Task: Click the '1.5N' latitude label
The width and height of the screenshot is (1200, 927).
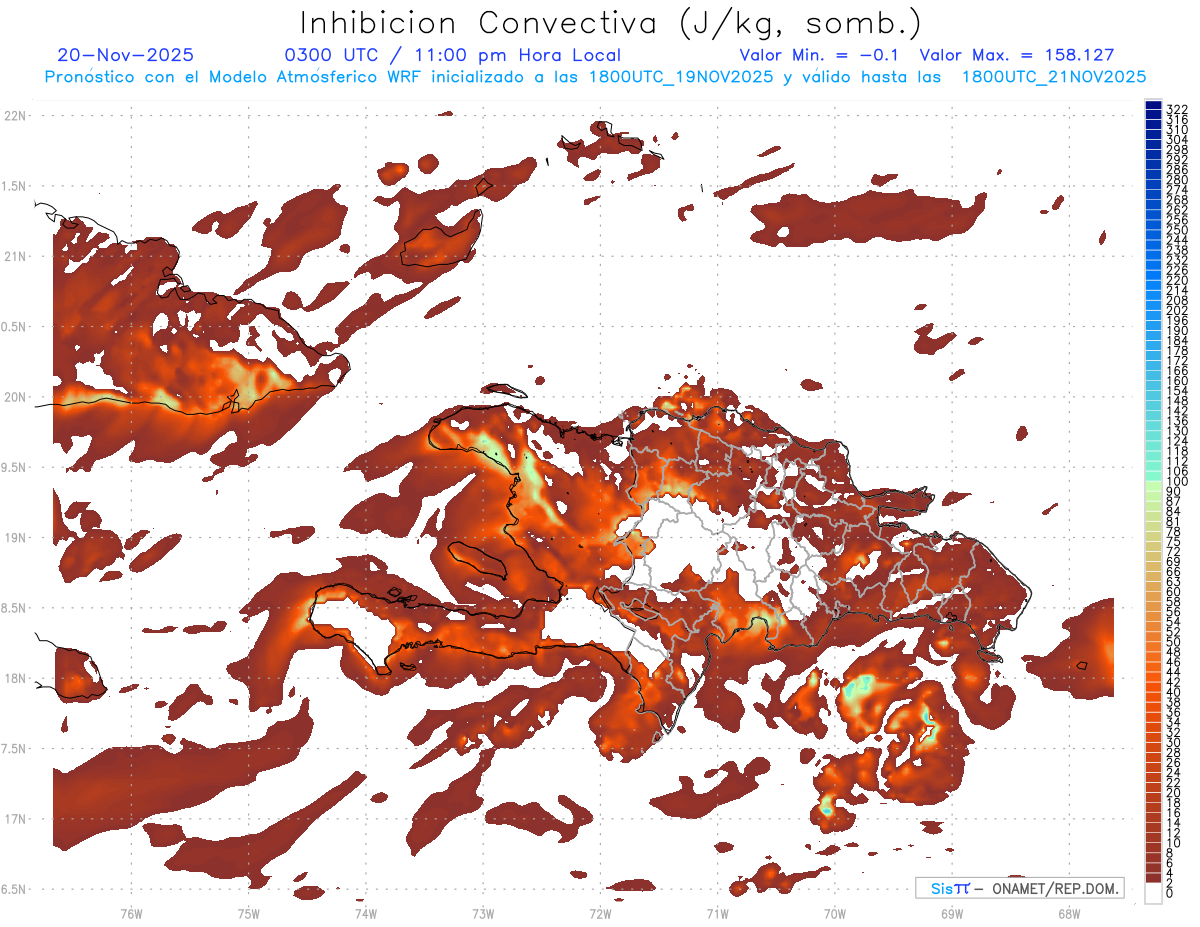Action: [x=15, y=186]
